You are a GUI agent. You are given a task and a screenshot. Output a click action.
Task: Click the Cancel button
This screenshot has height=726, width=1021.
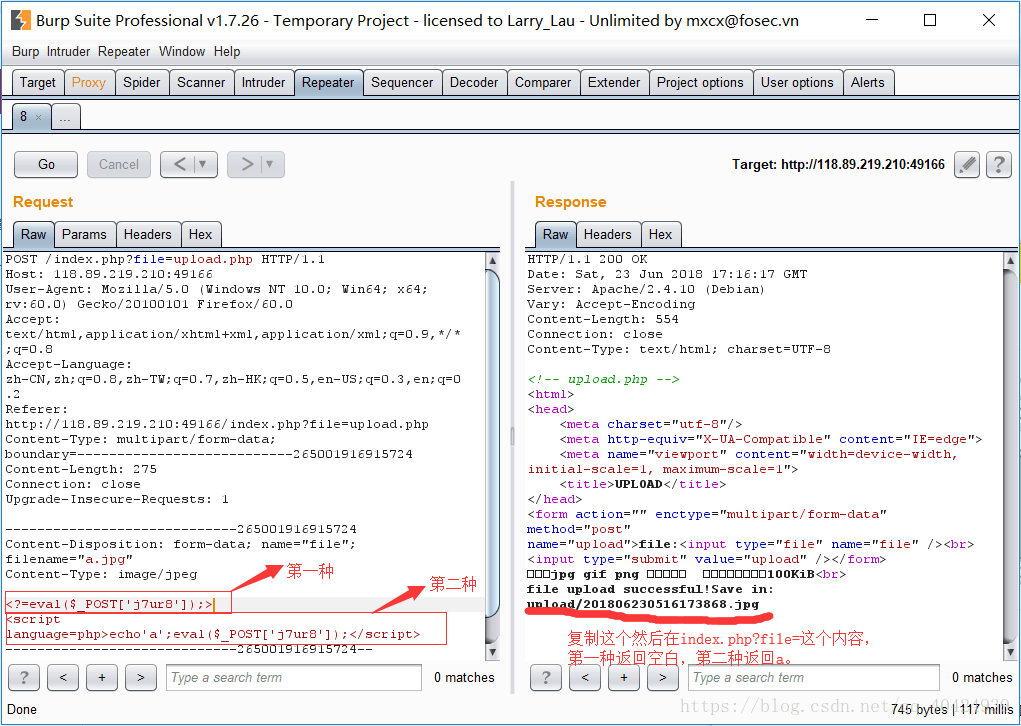point(119,164)
